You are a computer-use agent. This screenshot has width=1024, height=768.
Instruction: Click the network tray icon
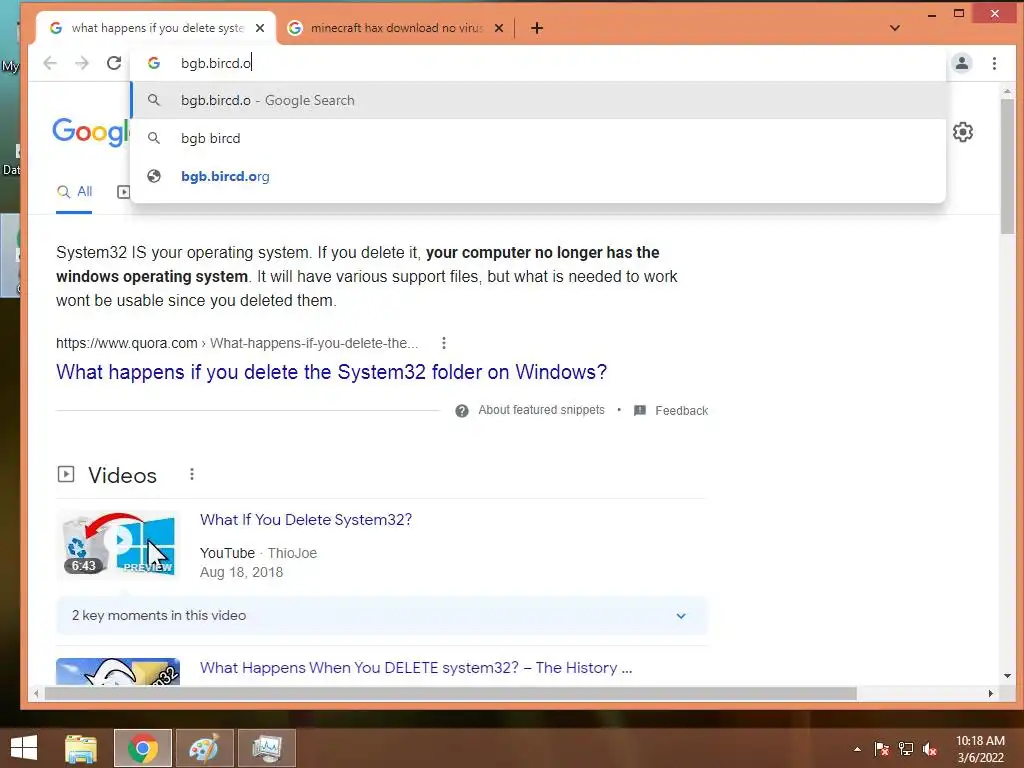pyautogui.click(x=906, y=749)
